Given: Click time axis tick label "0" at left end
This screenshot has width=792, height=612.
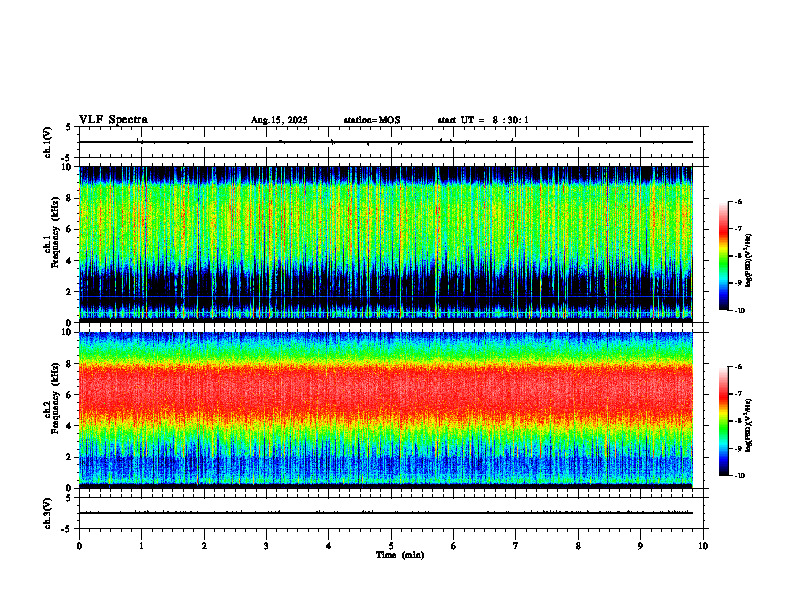Looking at the screenshot, I should coord(79,546).
